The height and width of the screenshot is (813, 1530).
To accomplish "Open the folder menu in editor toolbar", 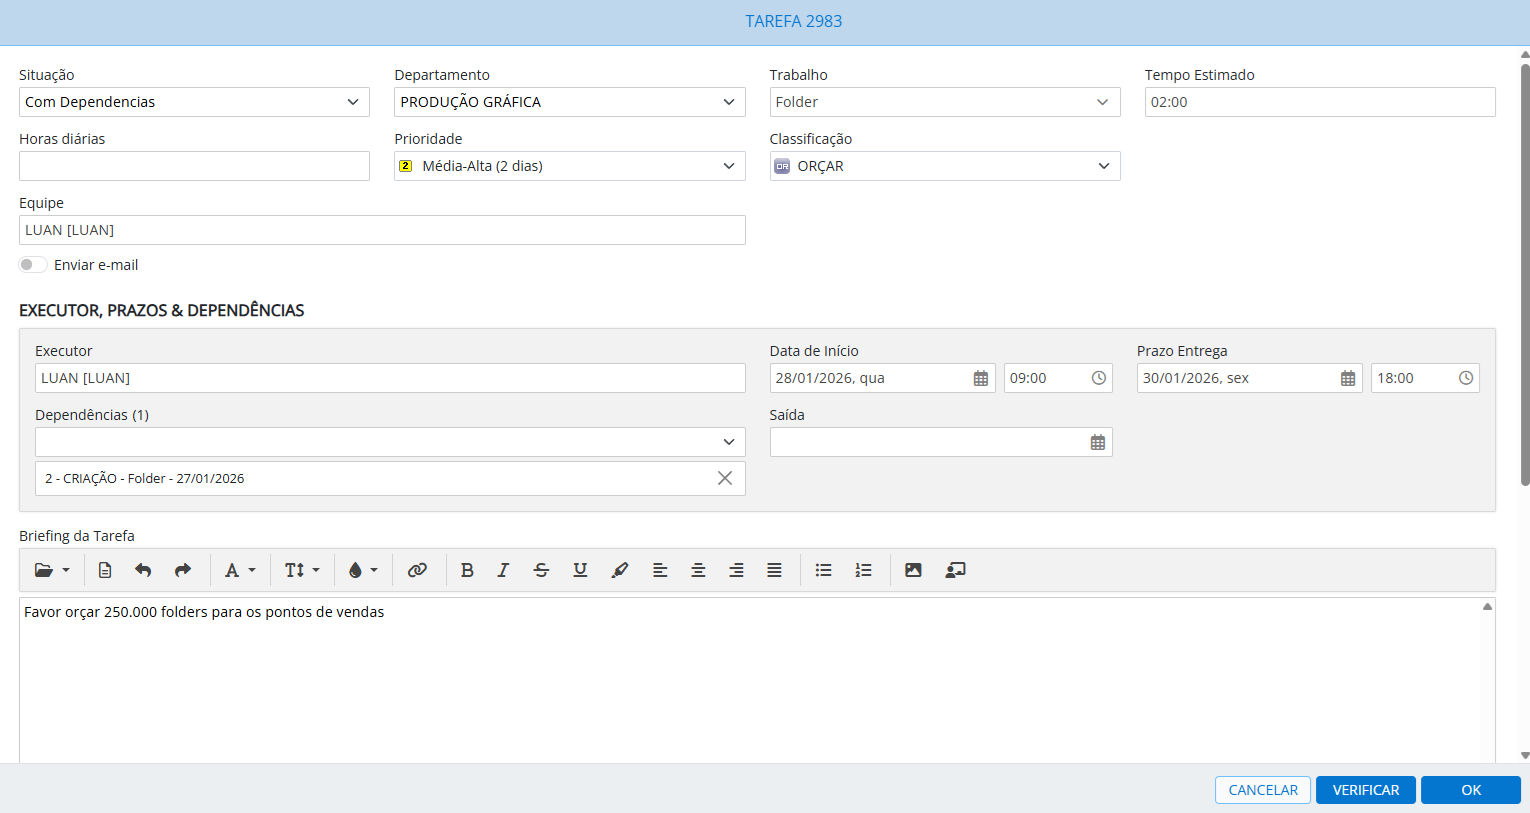I will [52, 570].
